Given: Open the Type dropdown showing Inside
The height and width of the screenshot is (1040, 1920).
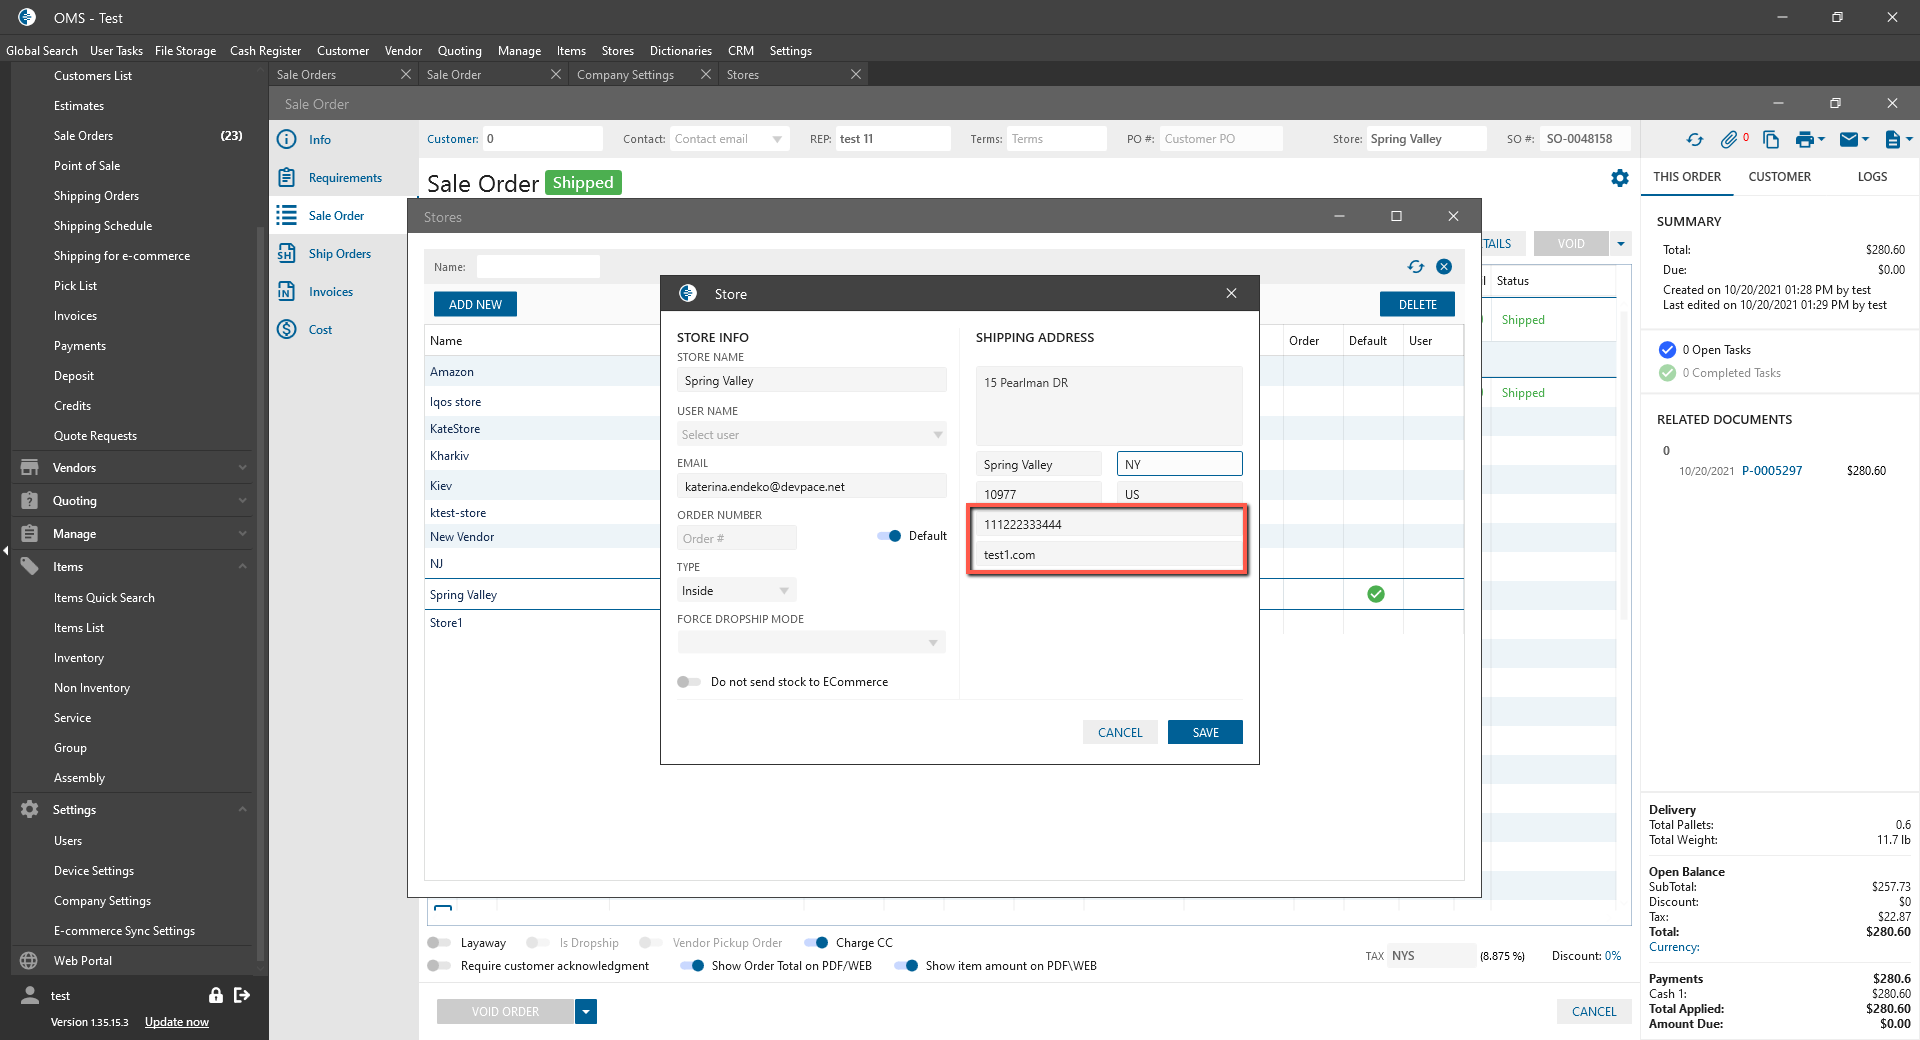Looking at the screenshot, I should click(736, 591).
